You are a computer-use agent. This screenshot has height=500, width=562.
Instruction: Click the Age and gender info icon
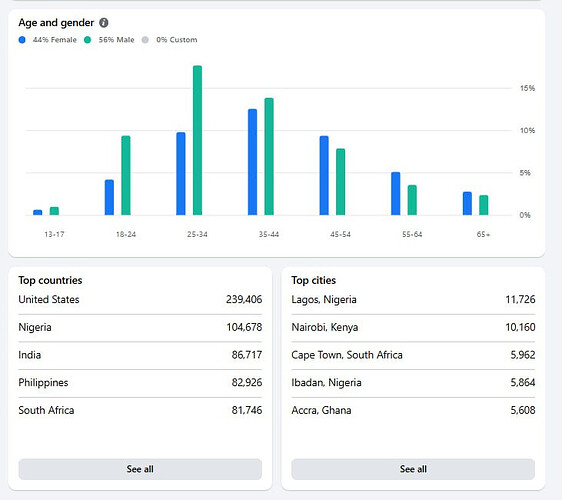(104, 23)
